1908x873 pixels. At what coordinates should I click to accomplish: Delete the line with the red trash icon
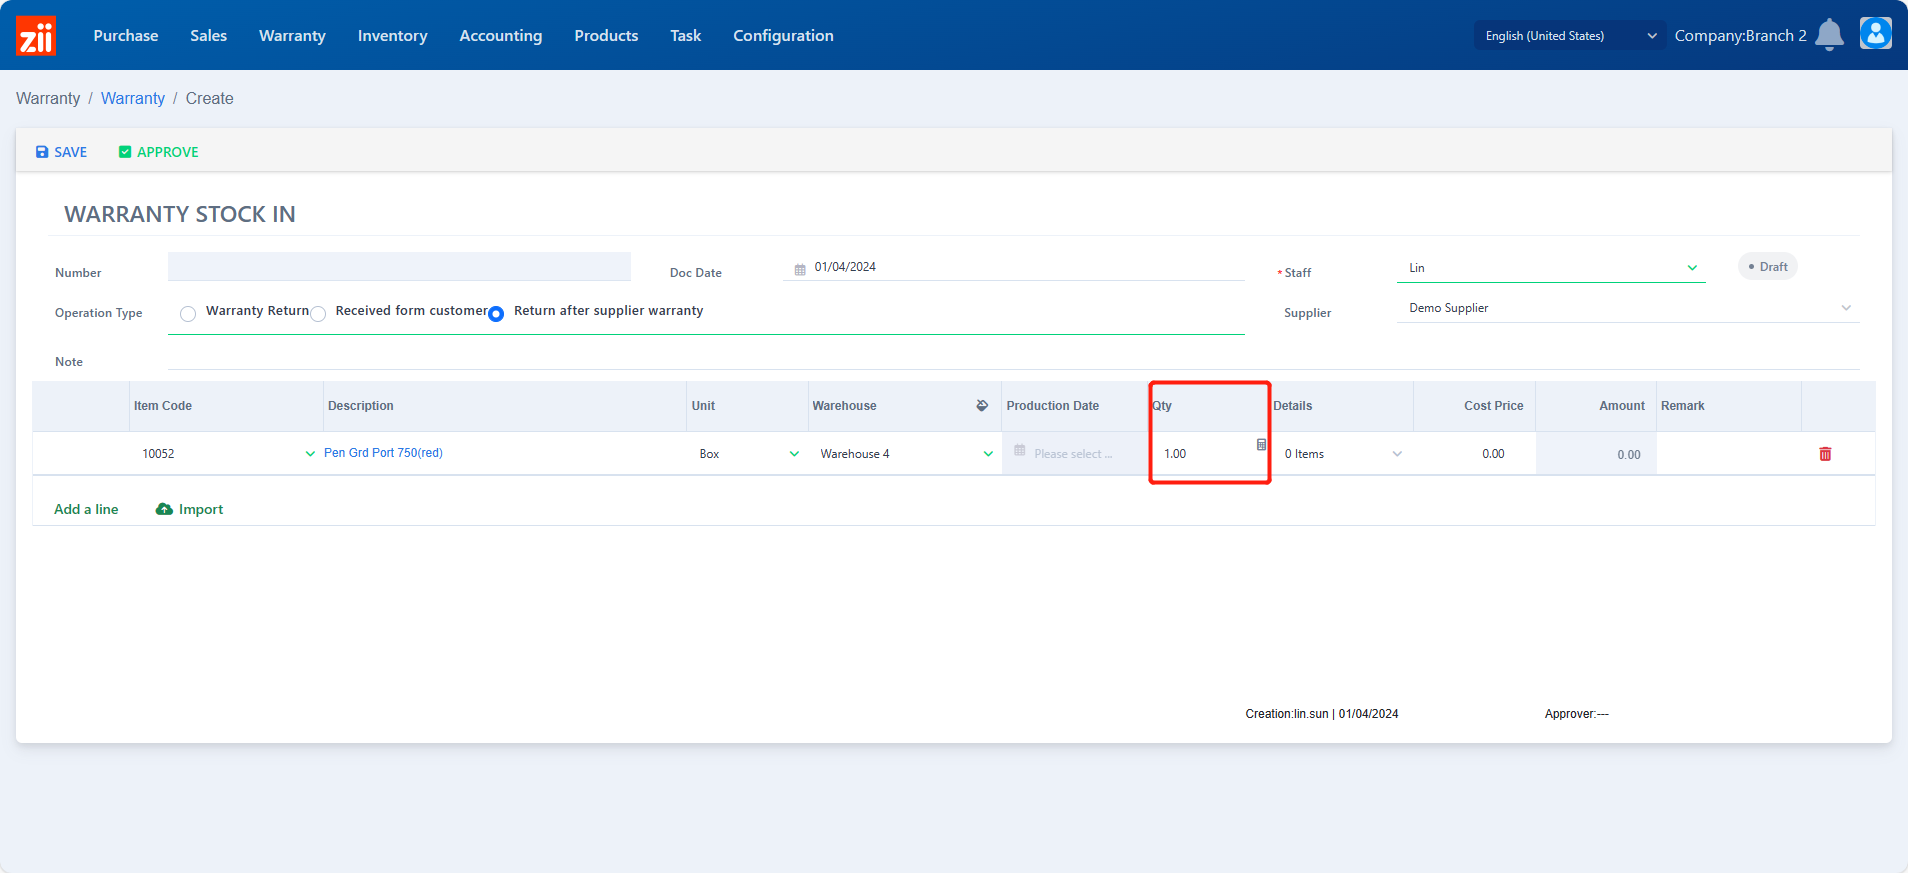tap(1825, 454)
